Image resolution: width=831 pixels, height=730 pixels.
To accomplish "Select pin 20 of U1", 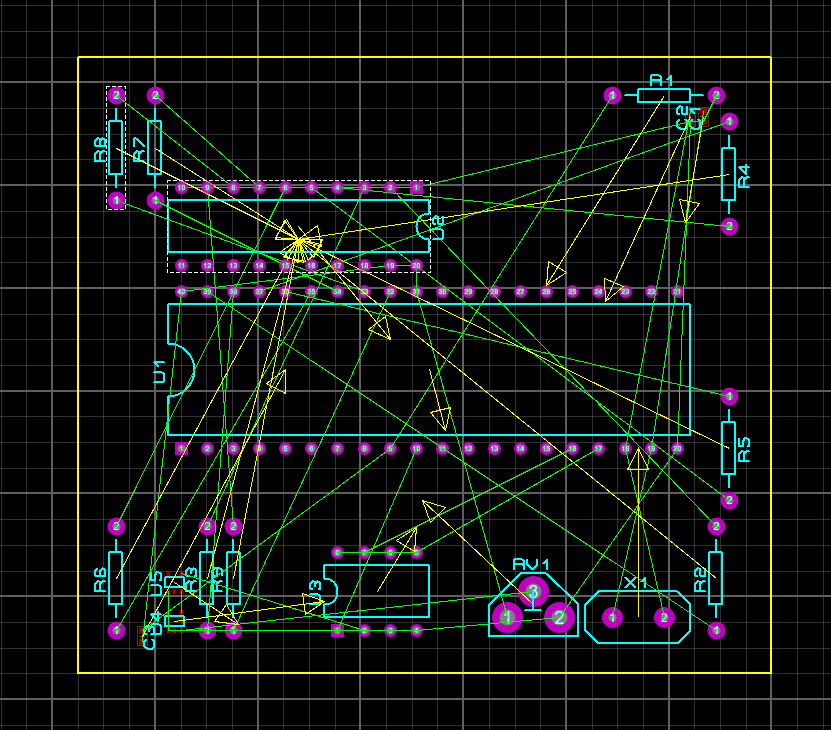I will (677, 448).
